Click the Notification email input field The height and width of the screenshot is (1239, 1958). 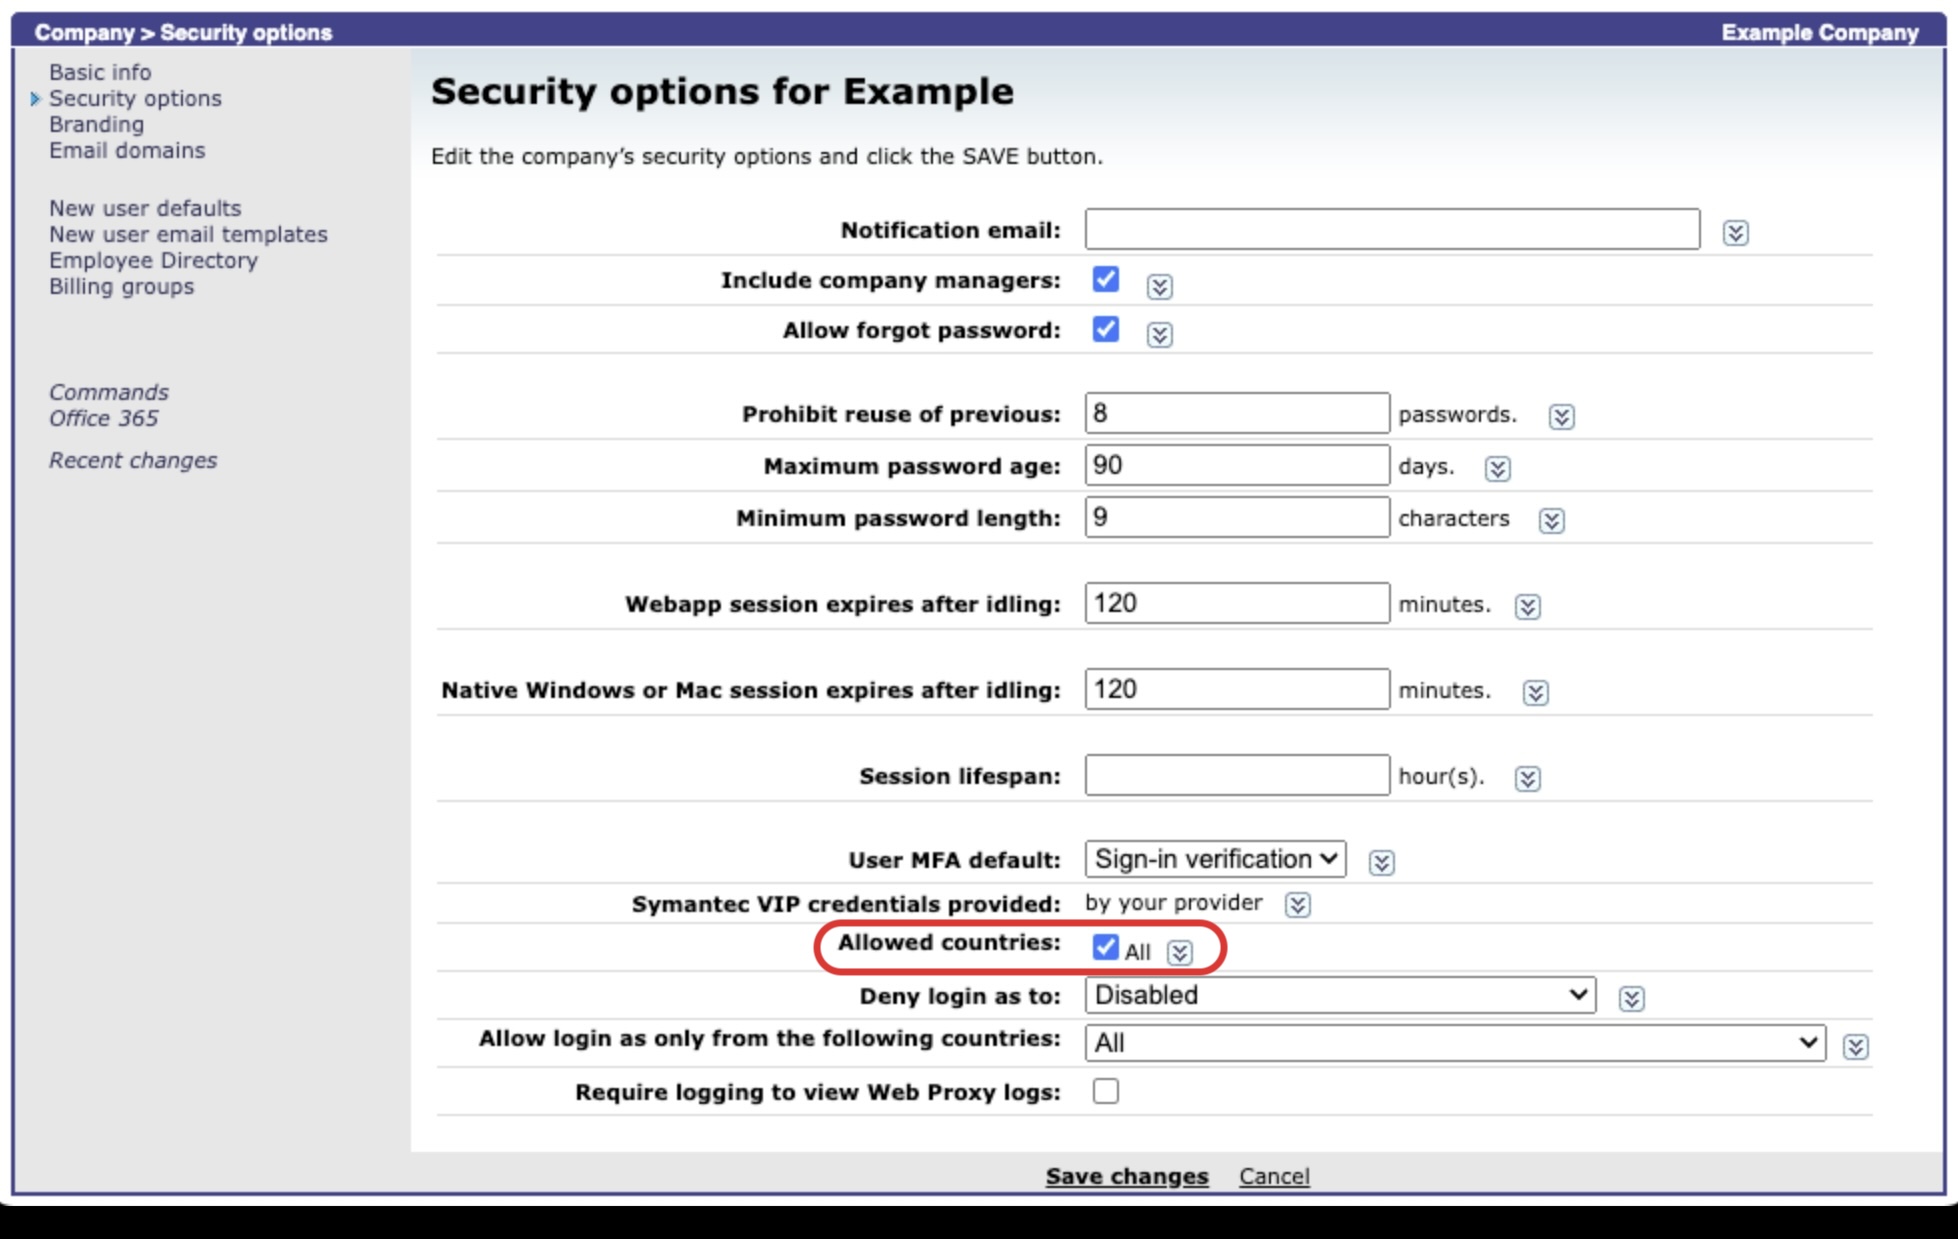click(x=1392, y=229)
